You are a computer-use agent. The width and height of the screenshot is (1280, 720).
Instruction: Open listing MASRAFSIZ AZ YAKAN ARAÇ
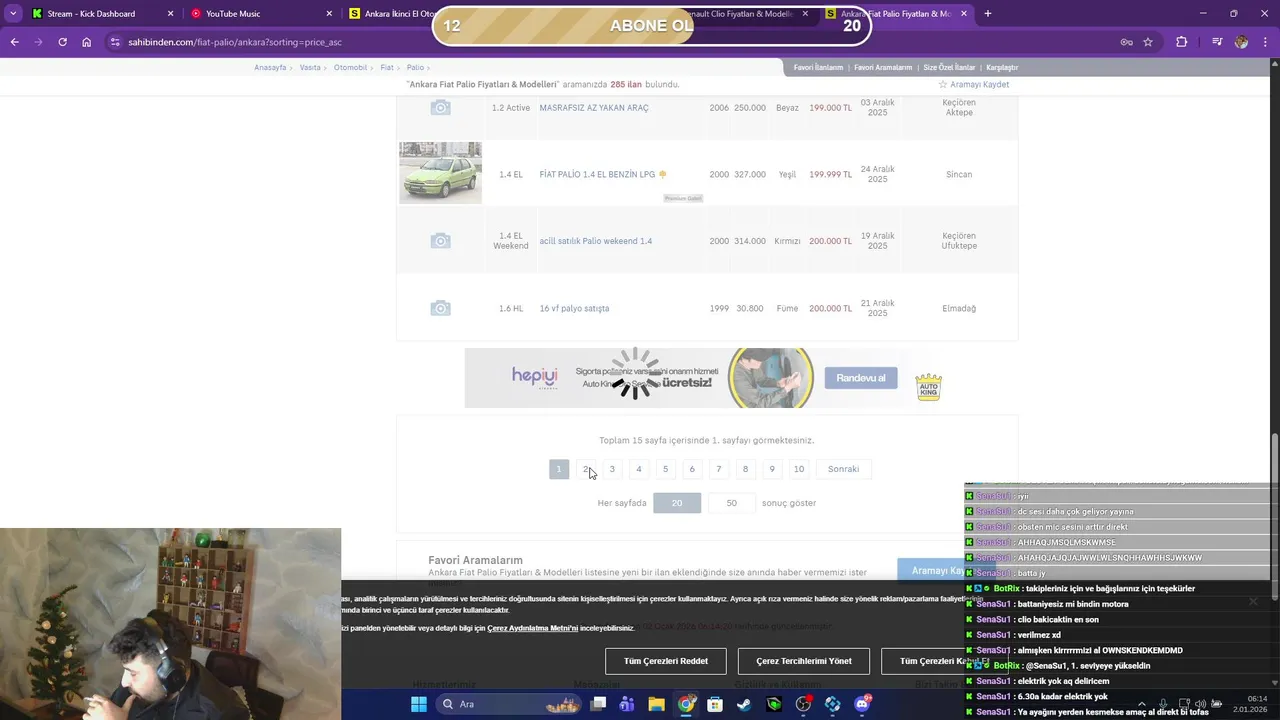pyautogui.click(x=594, y=107)
